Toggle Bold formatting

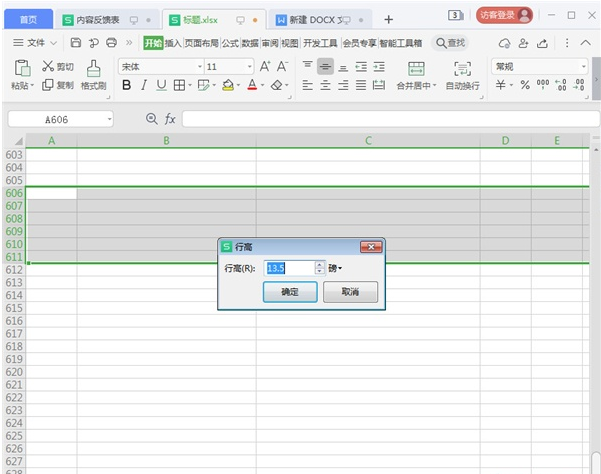126,86
